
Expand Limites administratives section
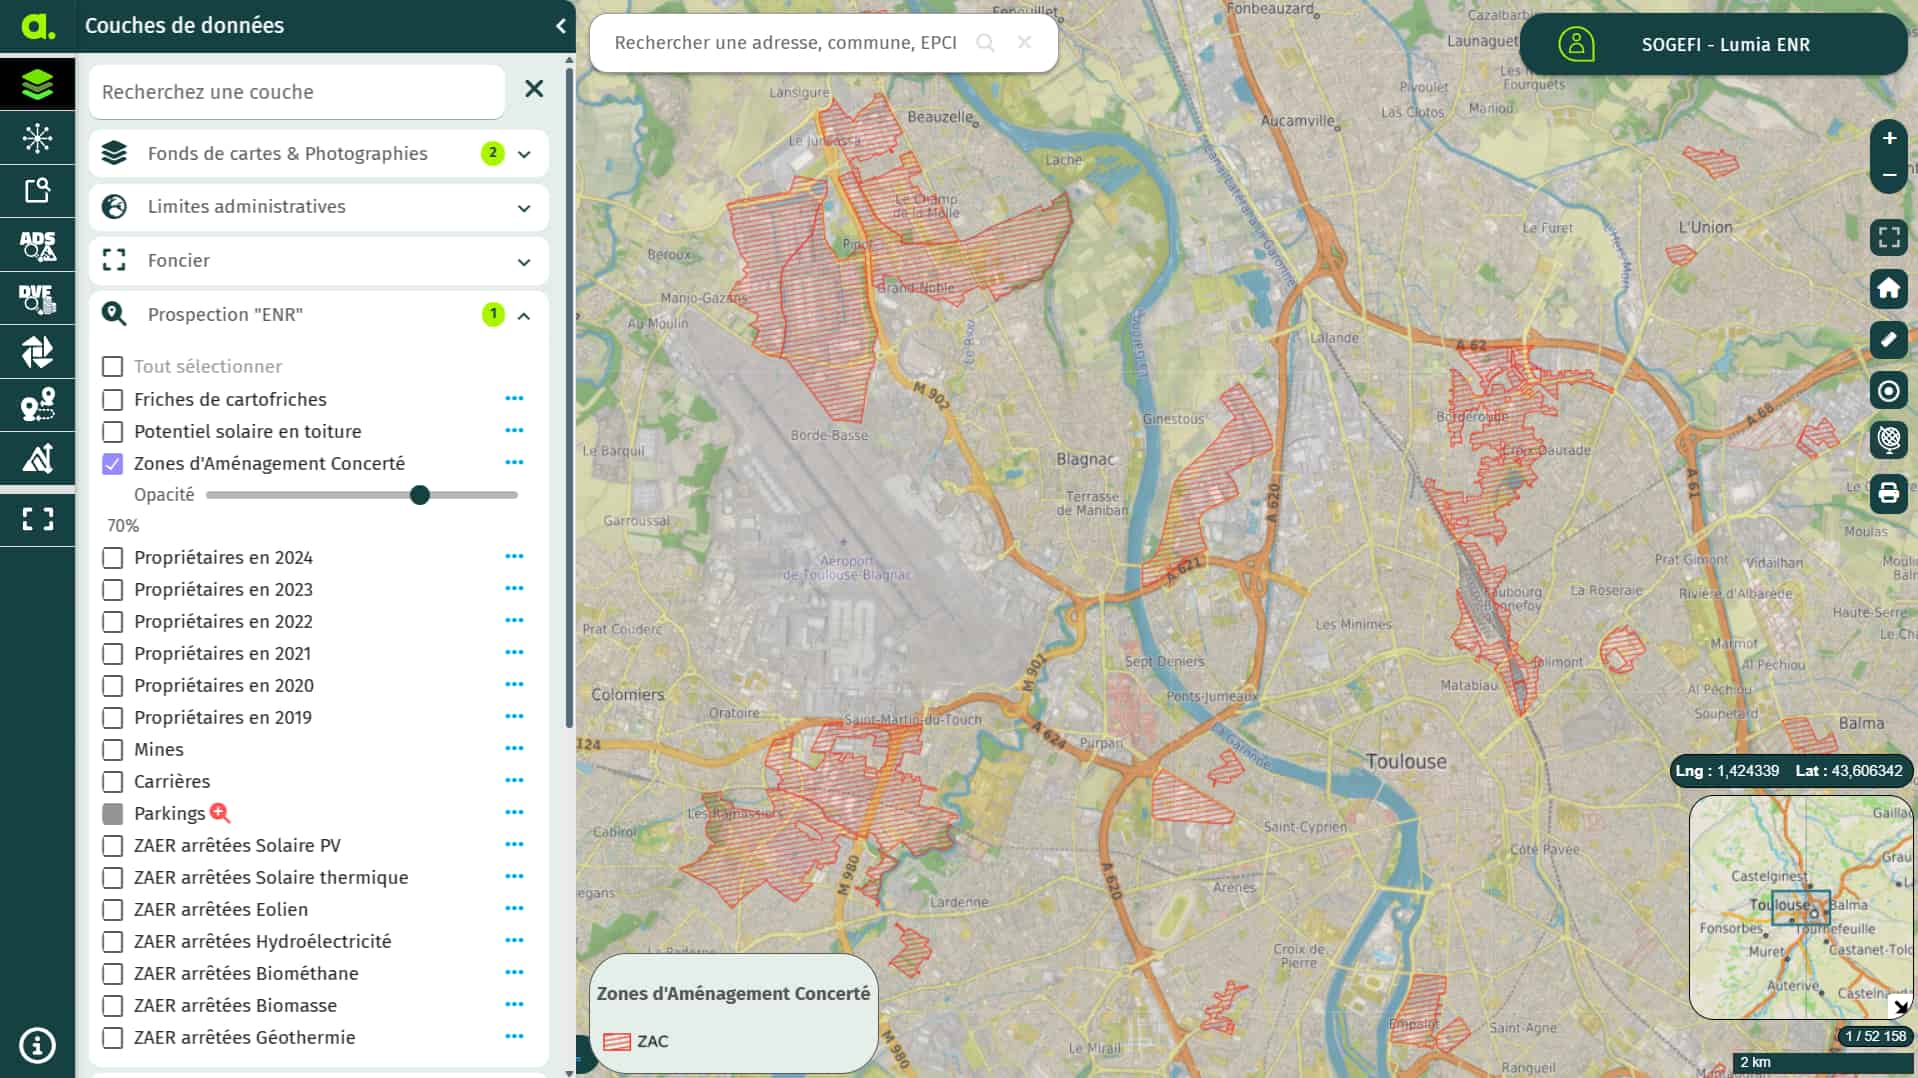319,207
